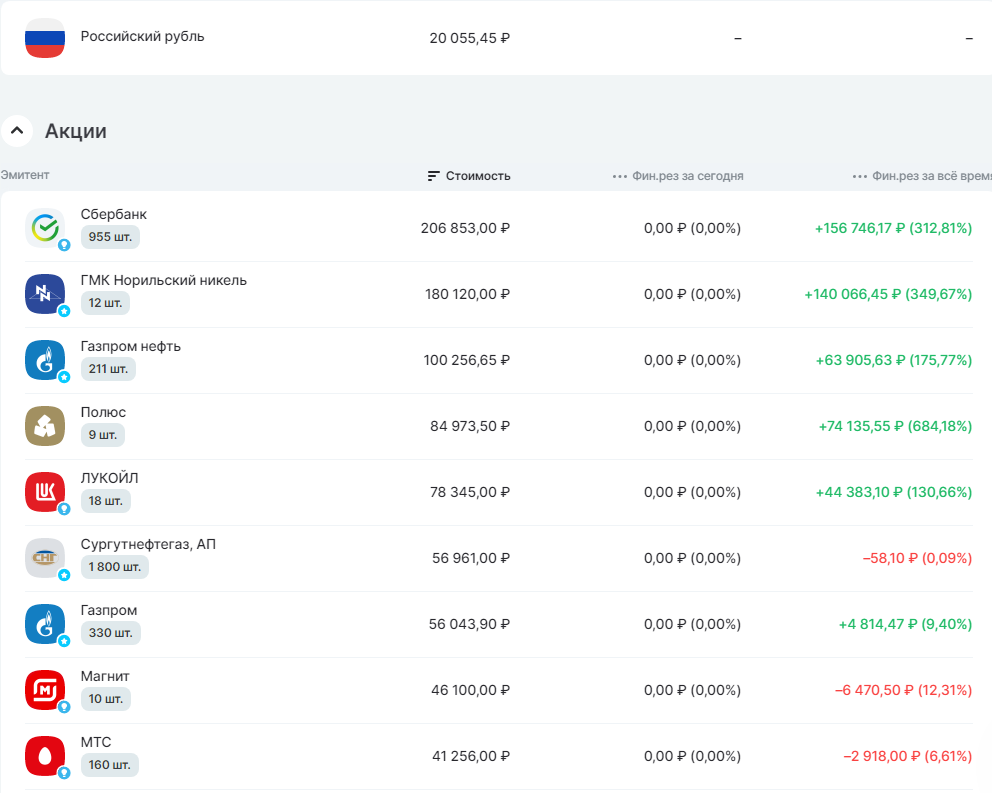Click the Russian ruble flag icon
The width and height of the screenshot is (992, 793).
pyautogui.click(x=45, y=38)
